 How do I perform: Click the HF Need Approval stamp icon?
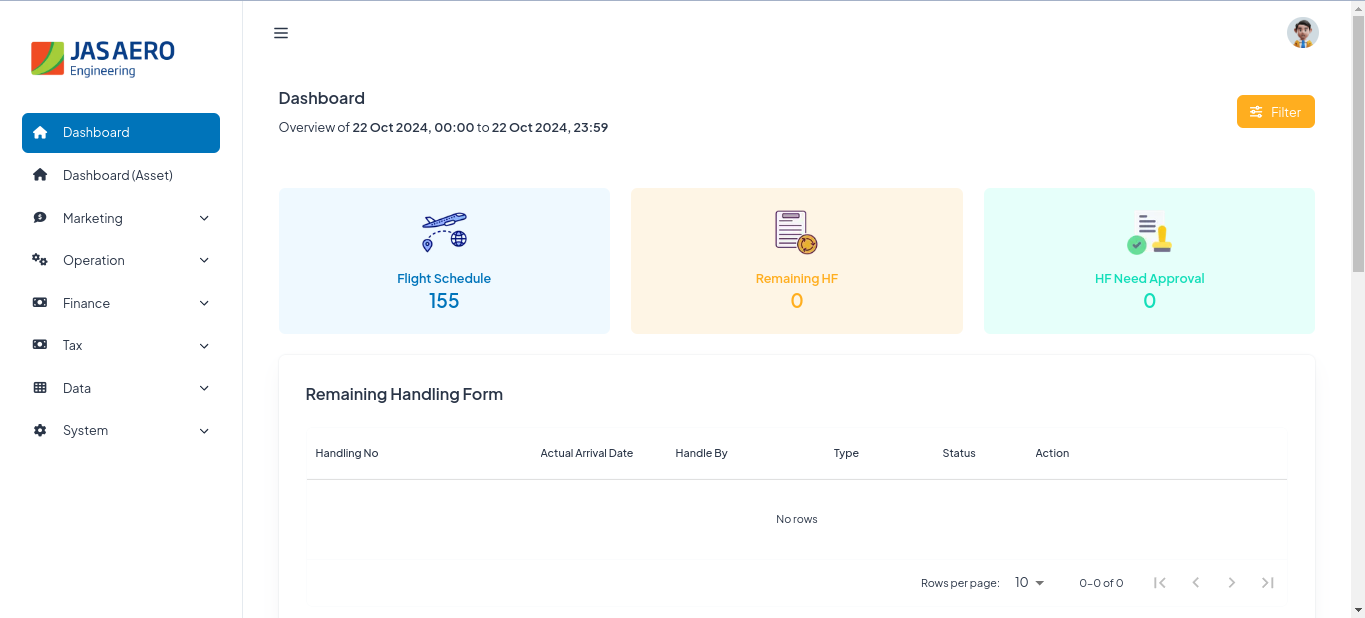[1149, 232]
